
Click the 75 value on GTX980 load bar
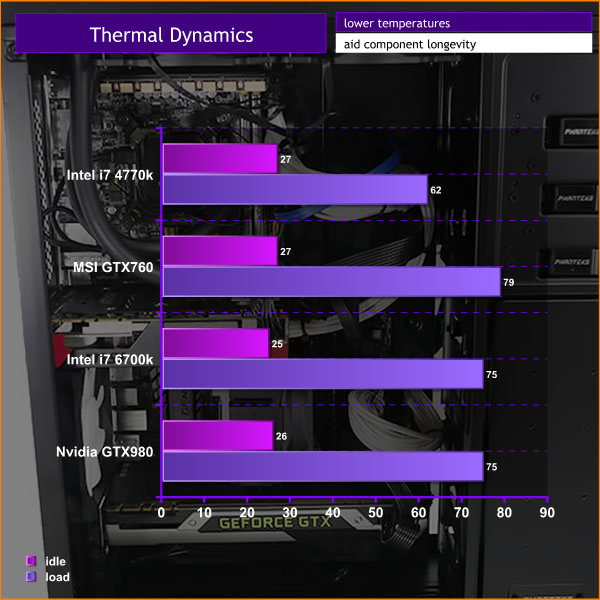tap(491, 467)
